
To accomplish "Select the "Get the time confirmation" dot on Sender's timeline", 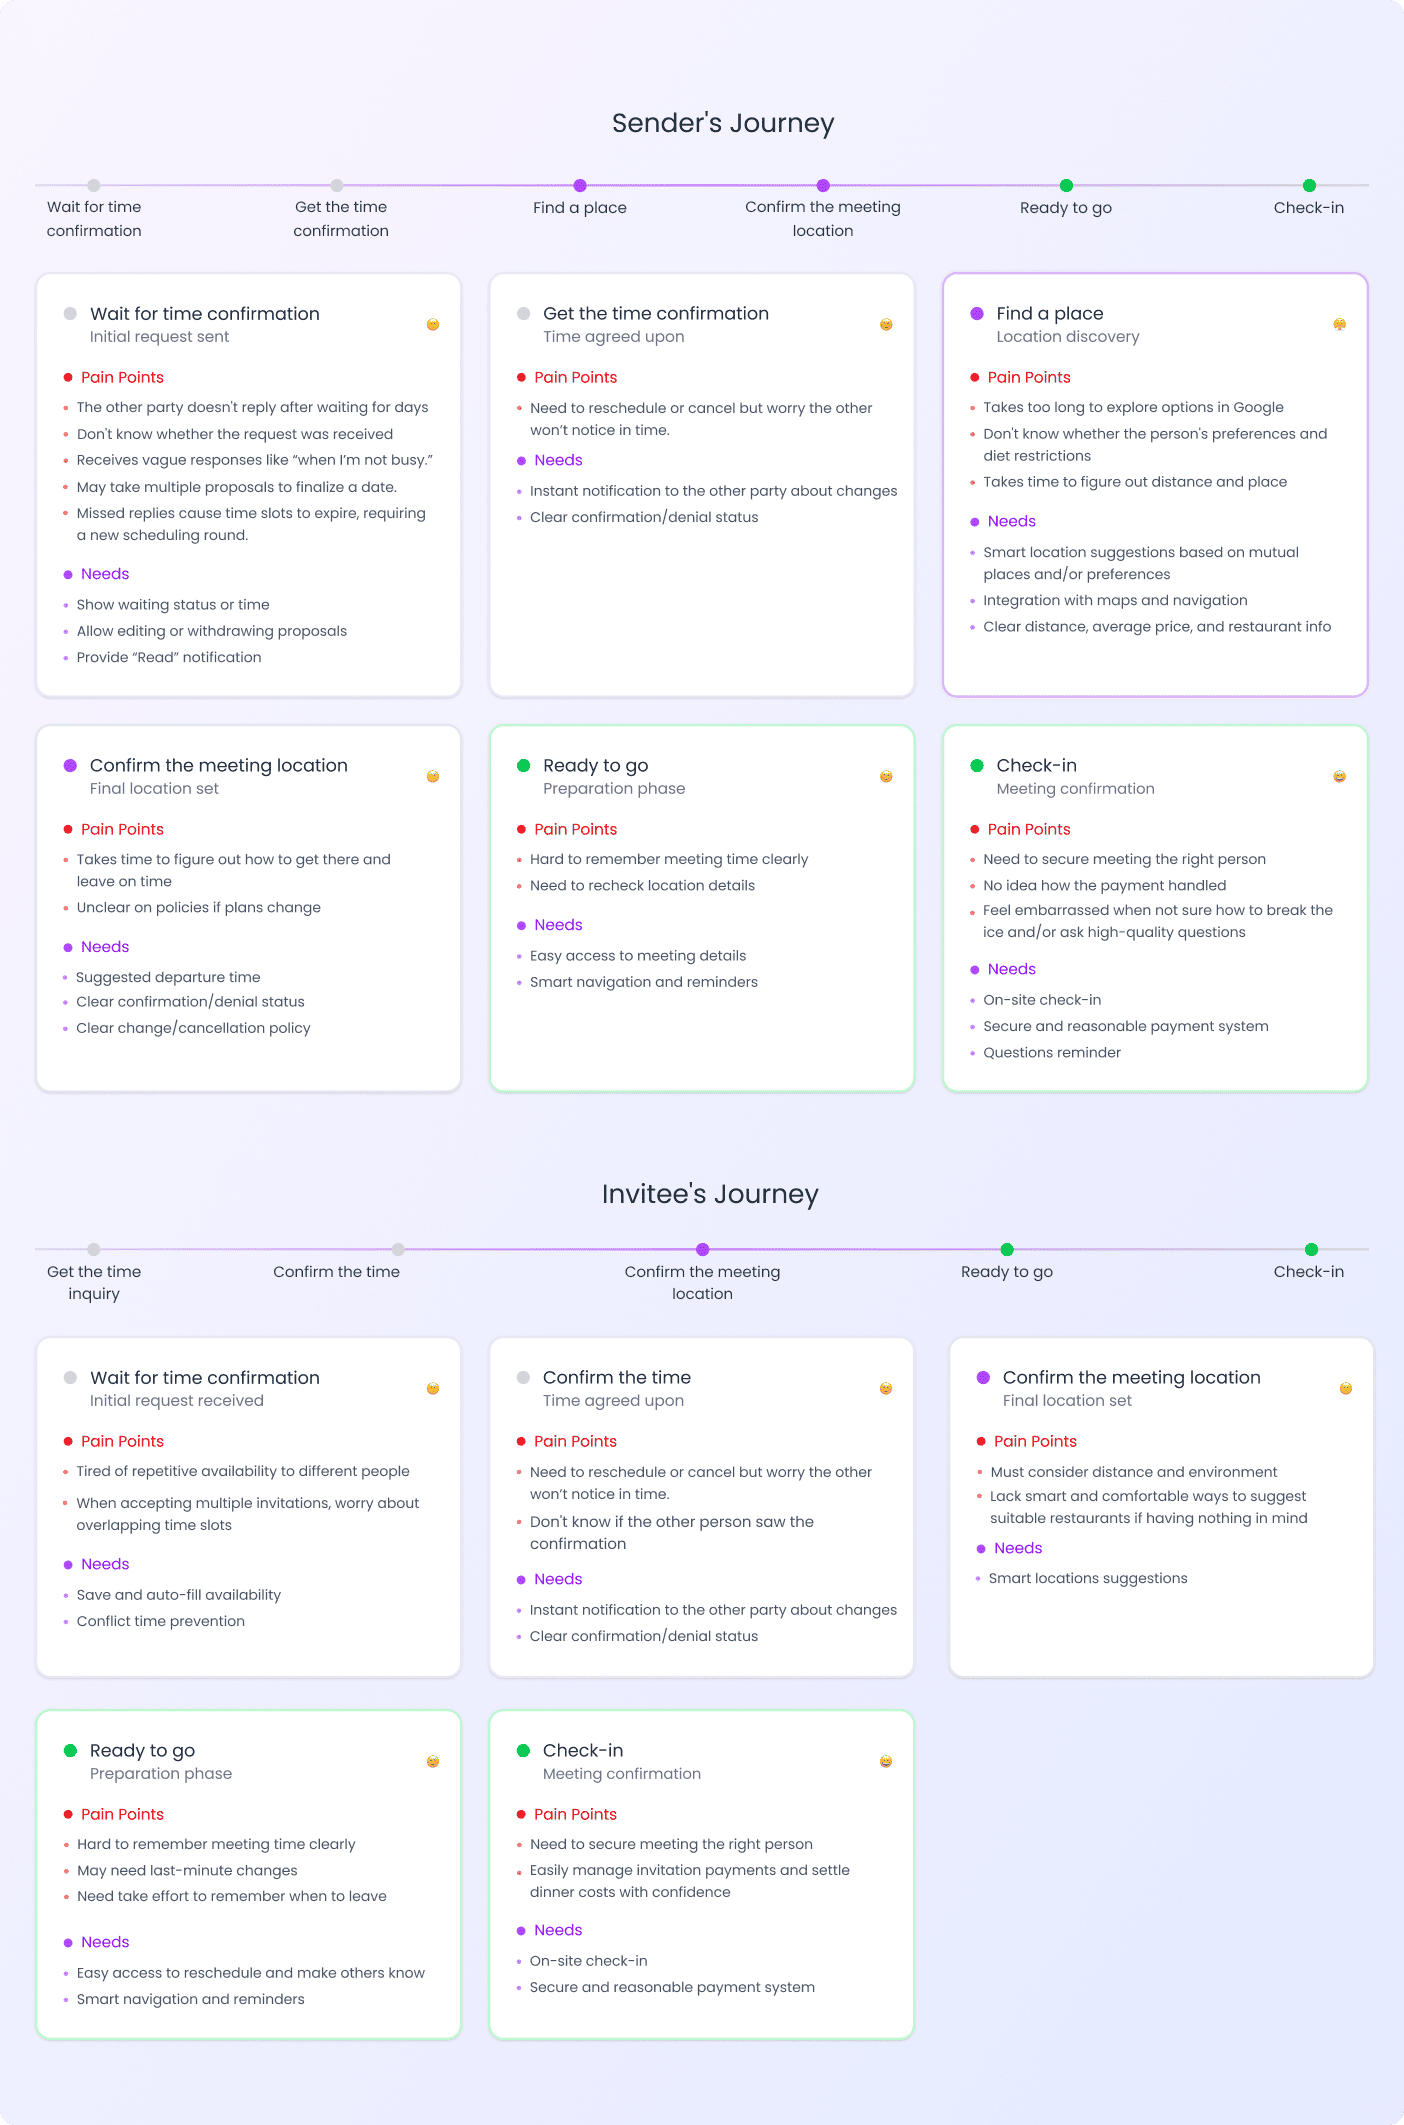I will [x=337, y=185].
